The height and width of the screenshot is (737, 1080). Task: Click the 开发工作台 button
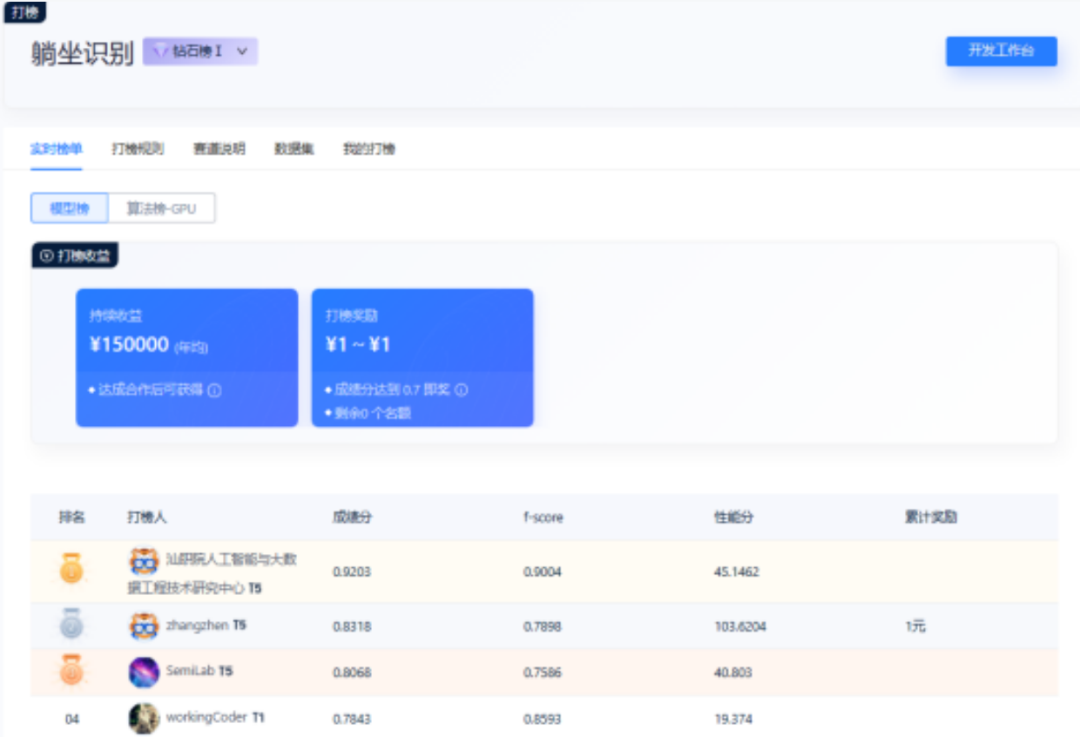tap(1001, 51)
